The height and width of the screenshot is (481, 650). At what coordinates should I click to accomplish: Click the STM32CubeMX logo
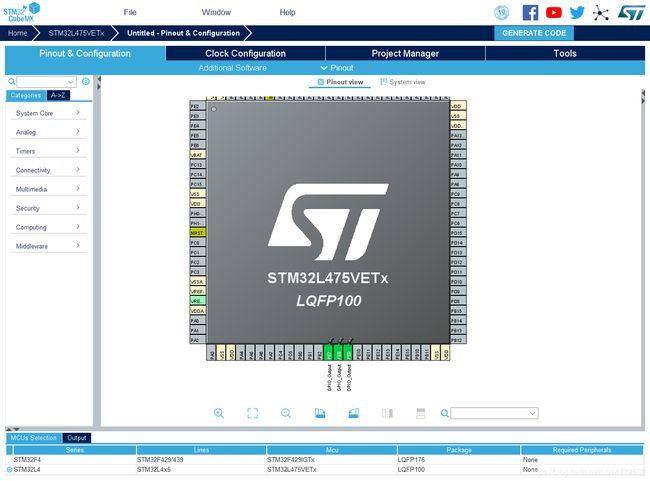pyautogui.click(x=22, y=12)
